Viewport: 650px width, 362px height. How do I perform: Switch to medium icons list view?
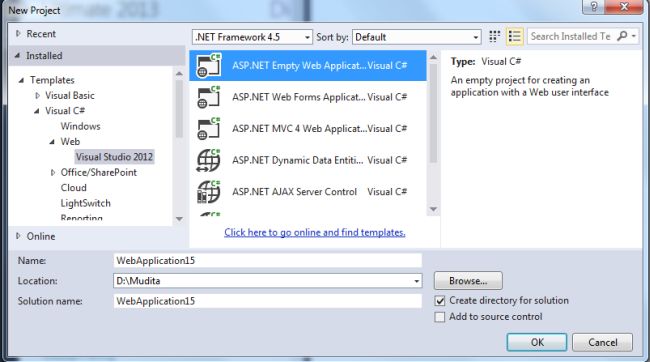(x=514, y=36)
